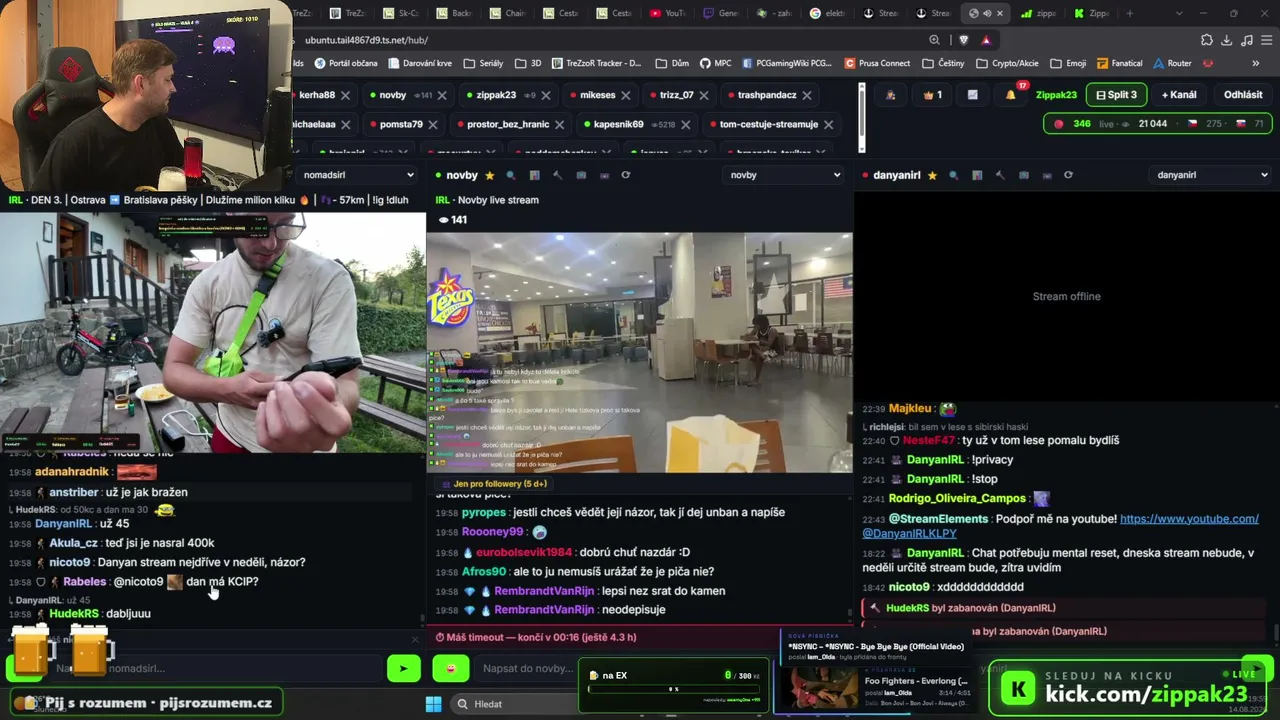Mute the audio on active browser tab
The height and width of the screenshot is (720, 1280).
point(986,13)
